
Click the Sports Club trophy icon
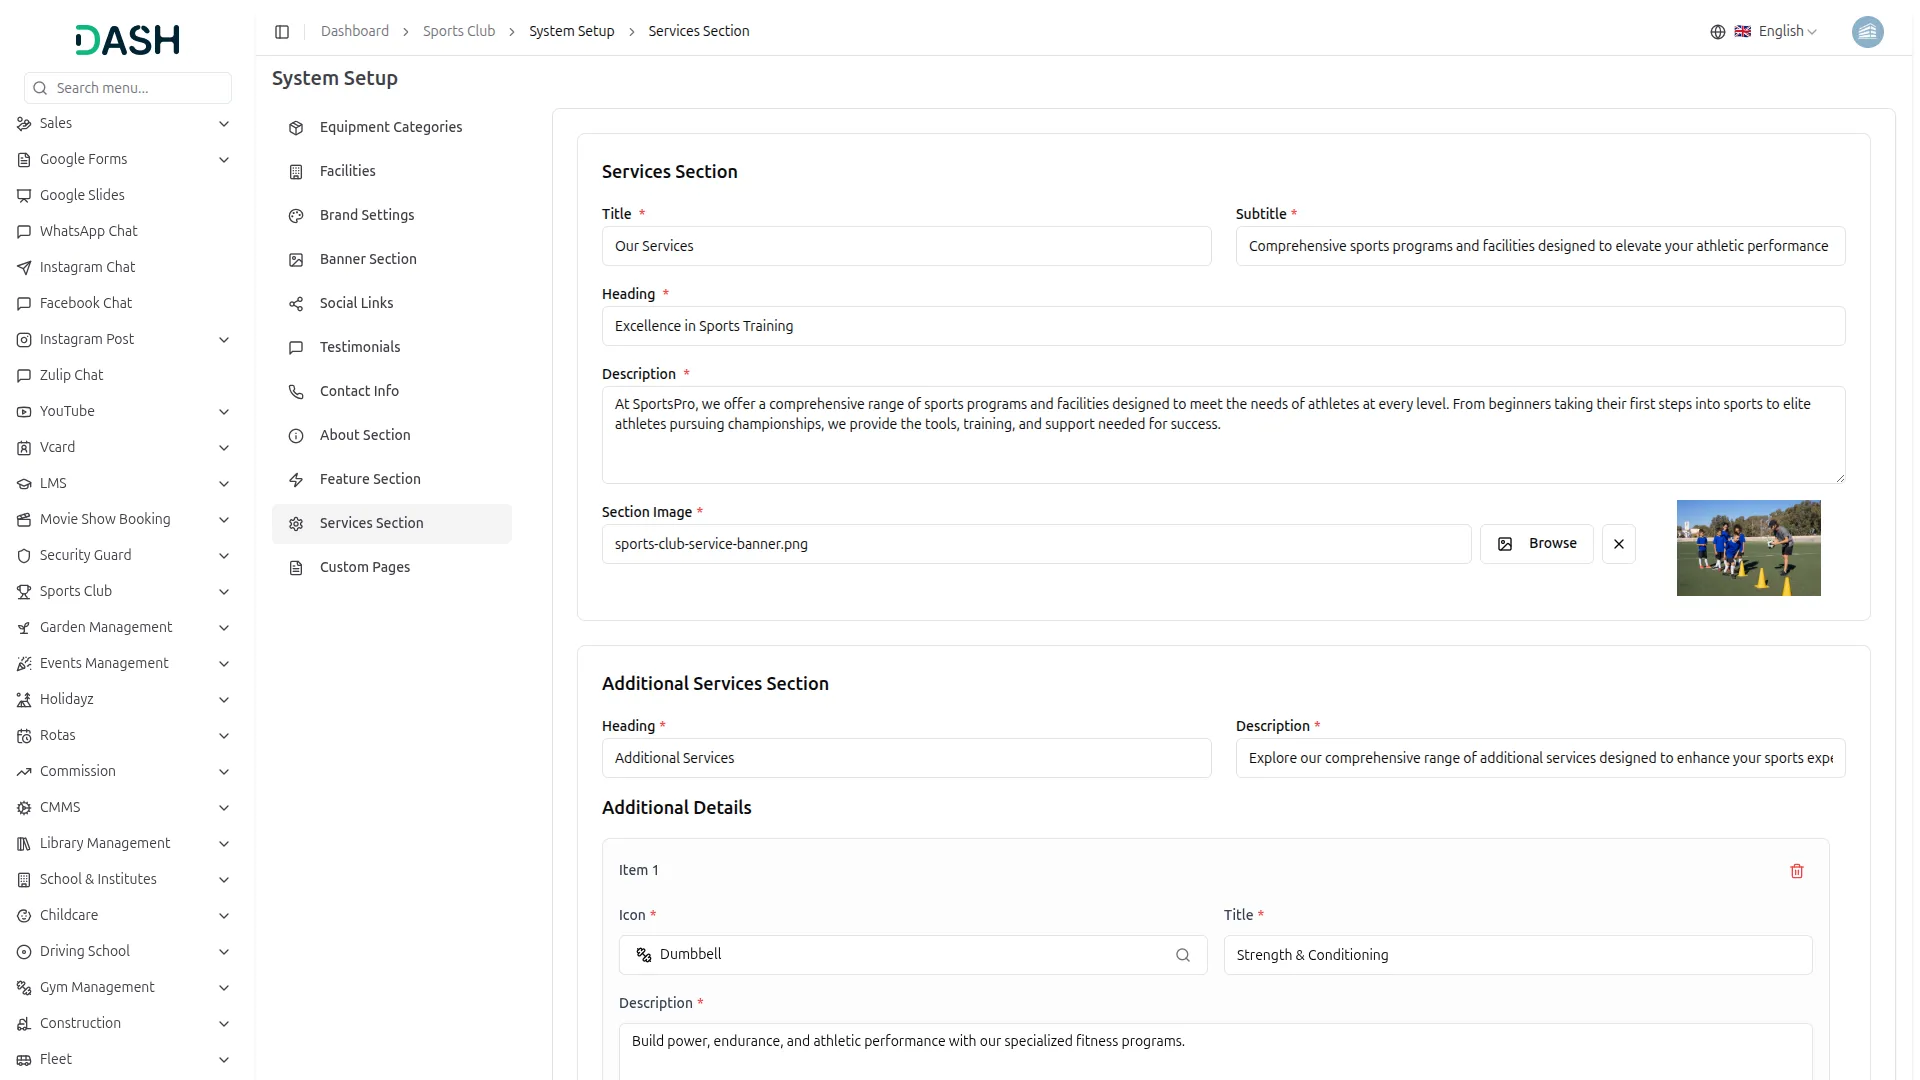24,592
